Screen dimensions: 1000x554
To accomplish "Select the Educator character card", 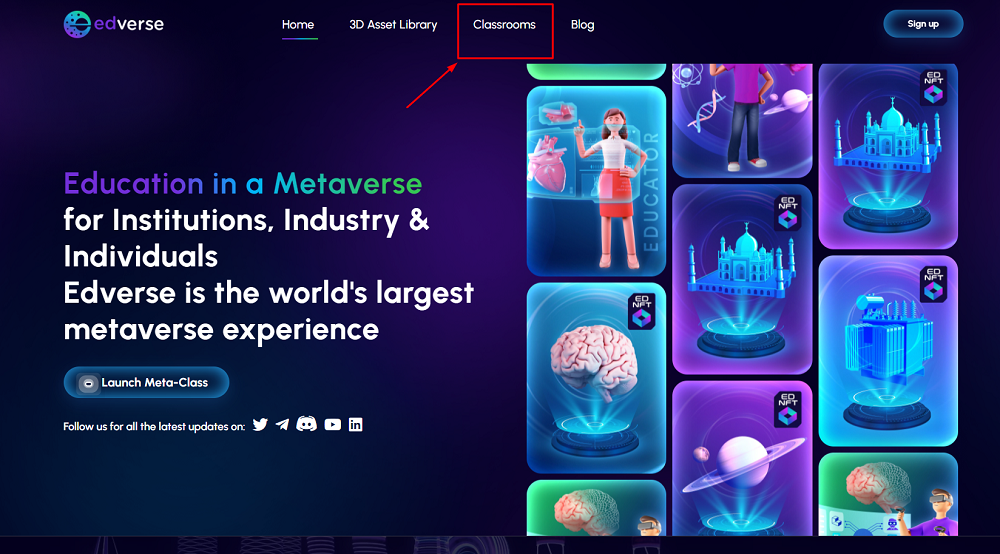I will 596,181.
